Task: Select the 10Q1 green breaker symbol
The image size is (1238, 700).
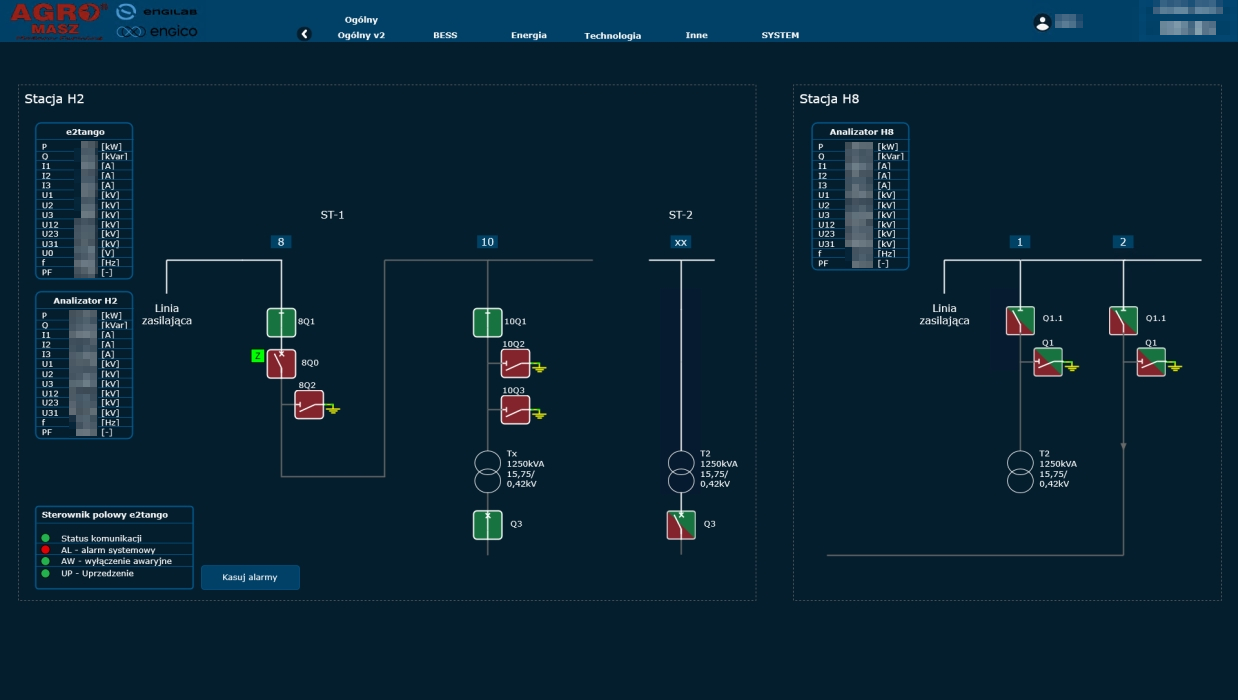Action: click(487, 323)
